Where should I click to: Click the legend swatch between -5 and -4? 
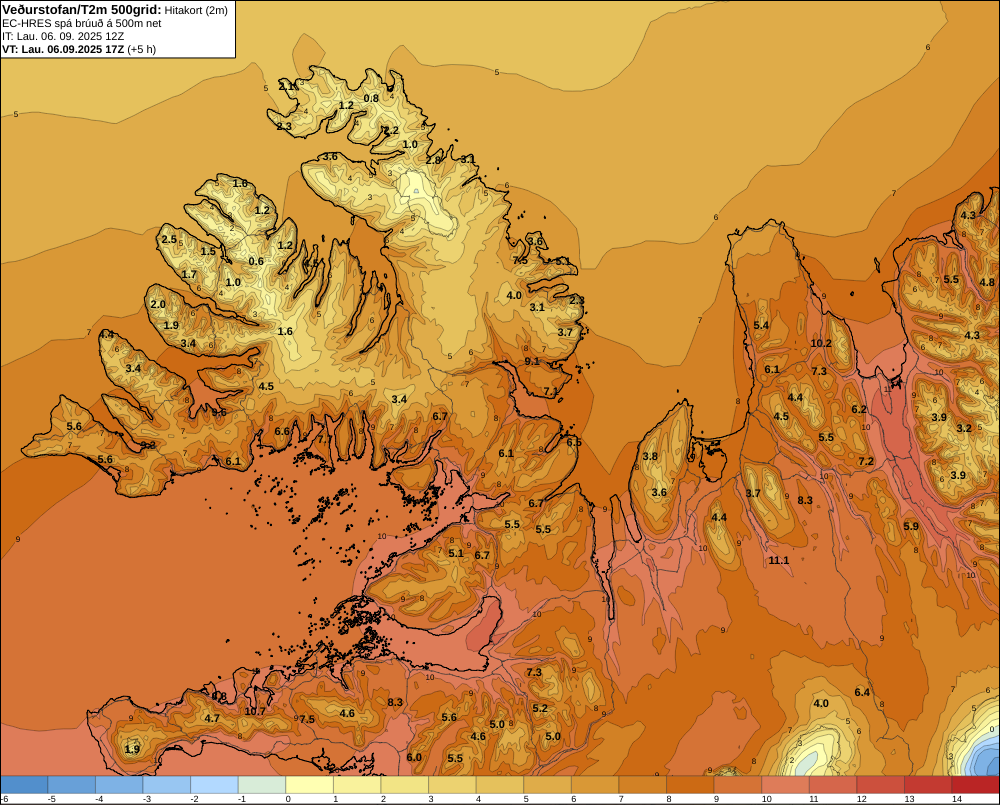[71, 785]
